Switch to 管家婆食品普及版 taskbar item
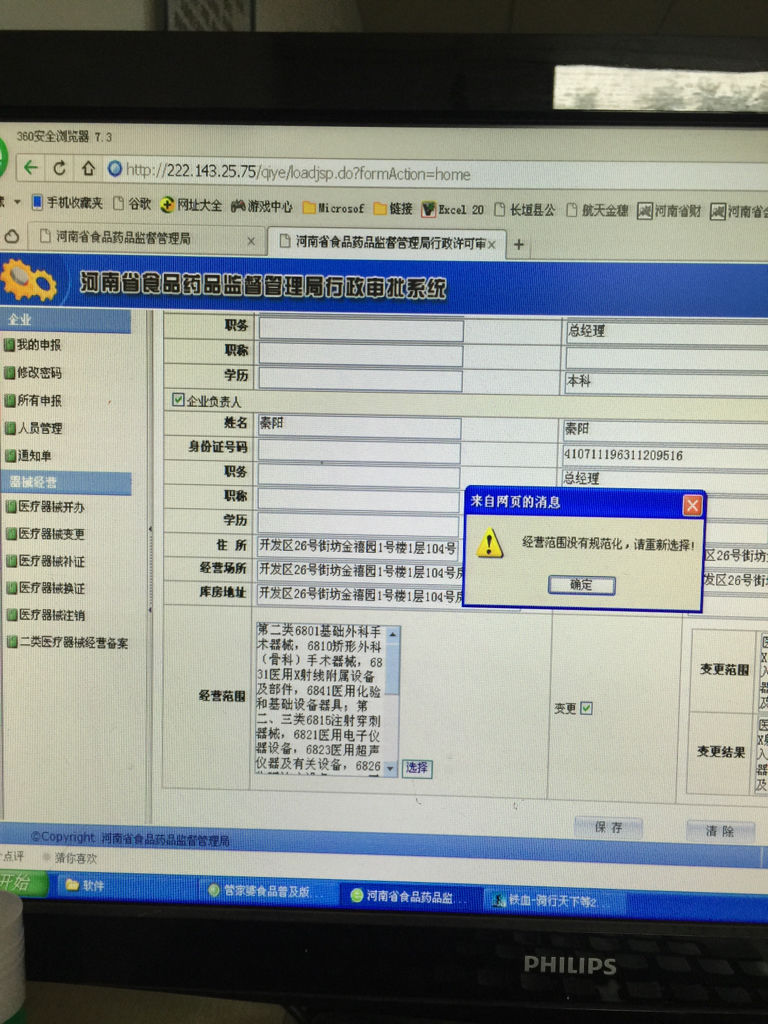This screenshot has height=1024, width=768. point(268,891)
